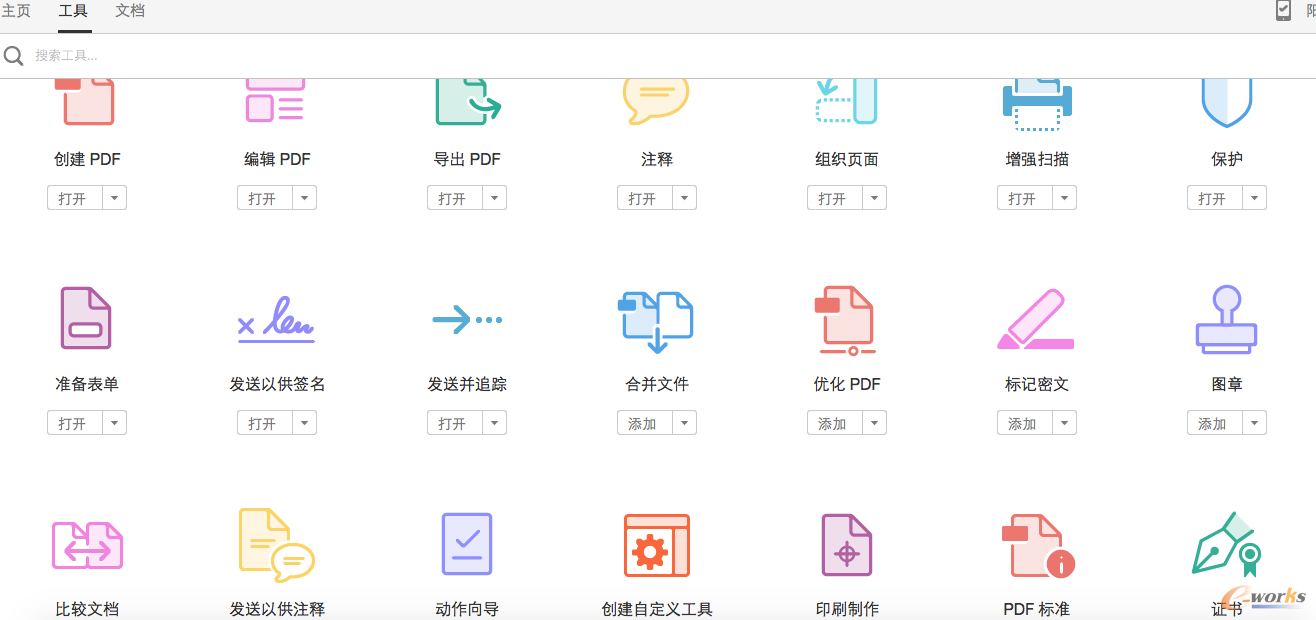Click the search magnifier icon

click(x=13, y=56)
